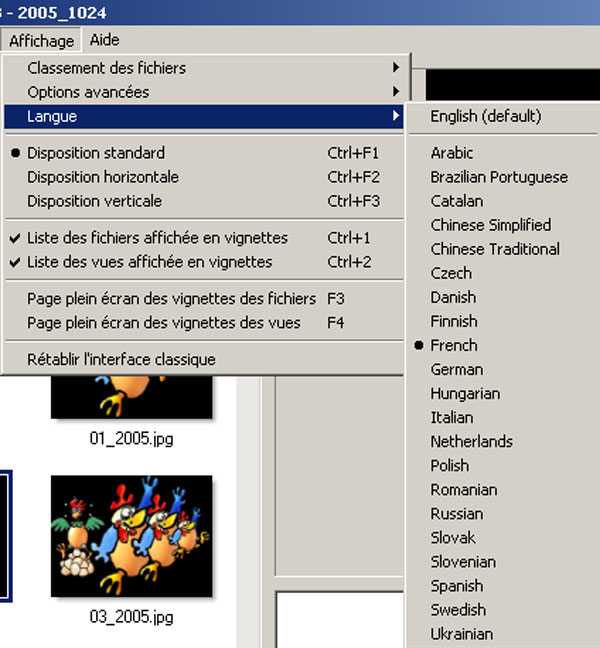The image size is (600, 648).
Task: Select the 03_2005.jpg thumbnail image
Action: tap(131, 536)
